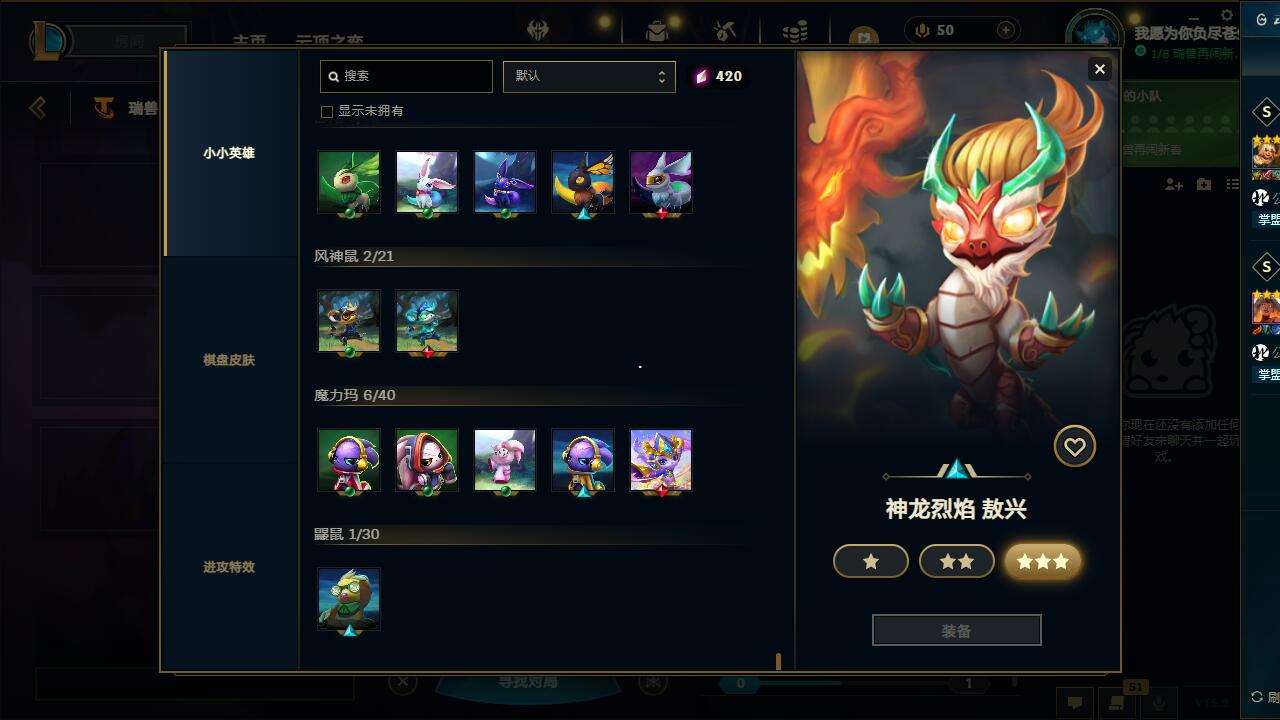Pick the pink Molediver-style 魔力玛 icon
1280x720 pixels.
[x=505, y=460]
